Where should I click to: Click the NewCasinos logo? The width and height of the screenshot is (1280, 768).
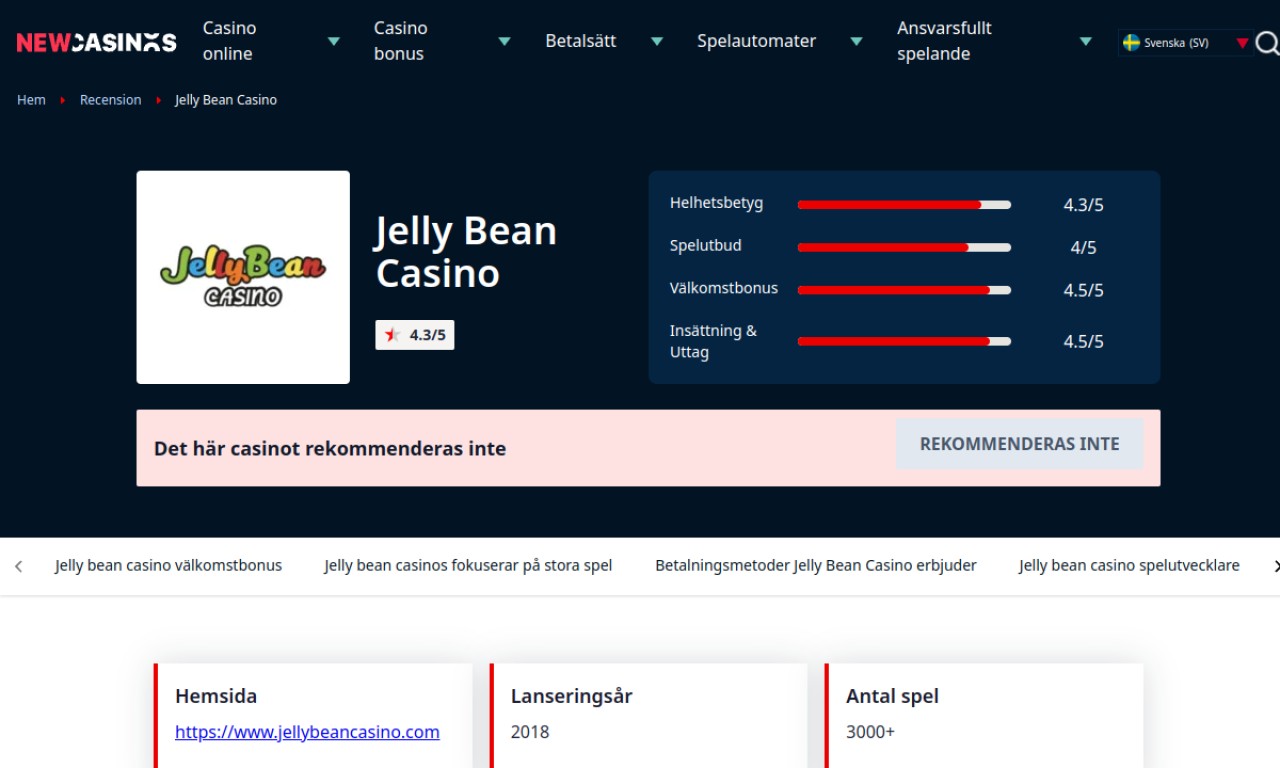pyautogui.click(x=96, y=42)
